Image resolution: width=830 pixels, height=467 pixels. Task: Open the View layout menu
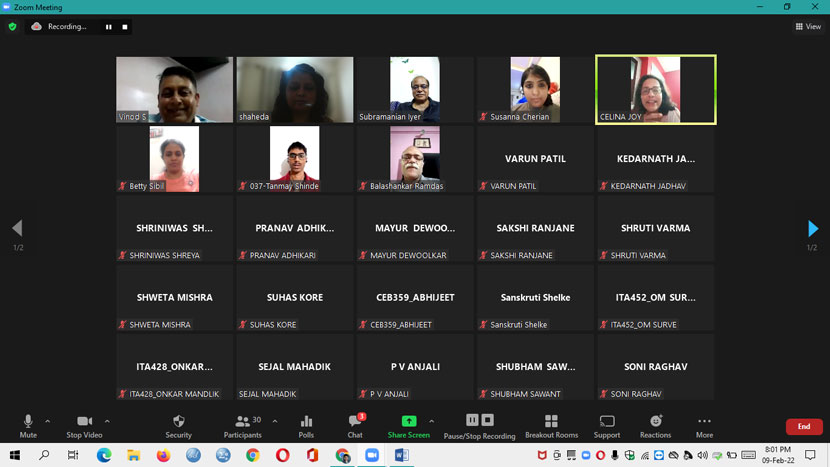(x=808, y=26)
